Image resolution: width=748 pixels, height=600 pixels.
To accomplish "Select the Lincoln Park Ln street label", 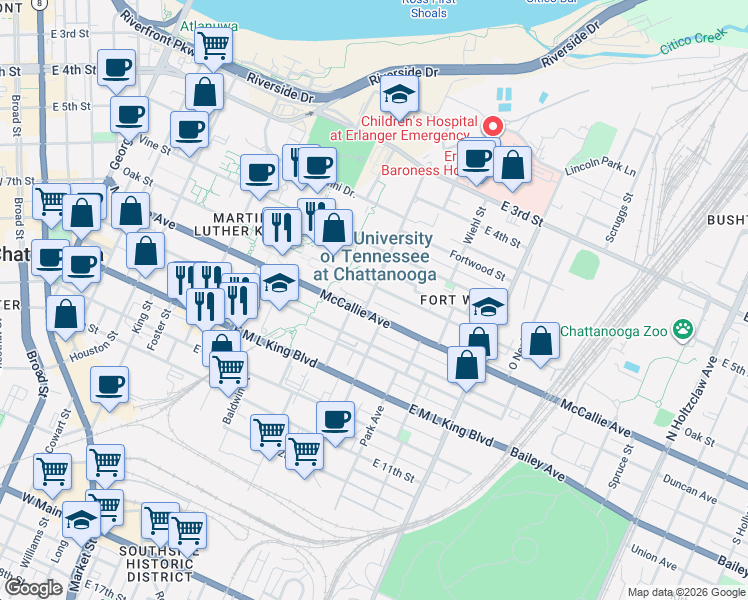I will (x=600, y=166).
